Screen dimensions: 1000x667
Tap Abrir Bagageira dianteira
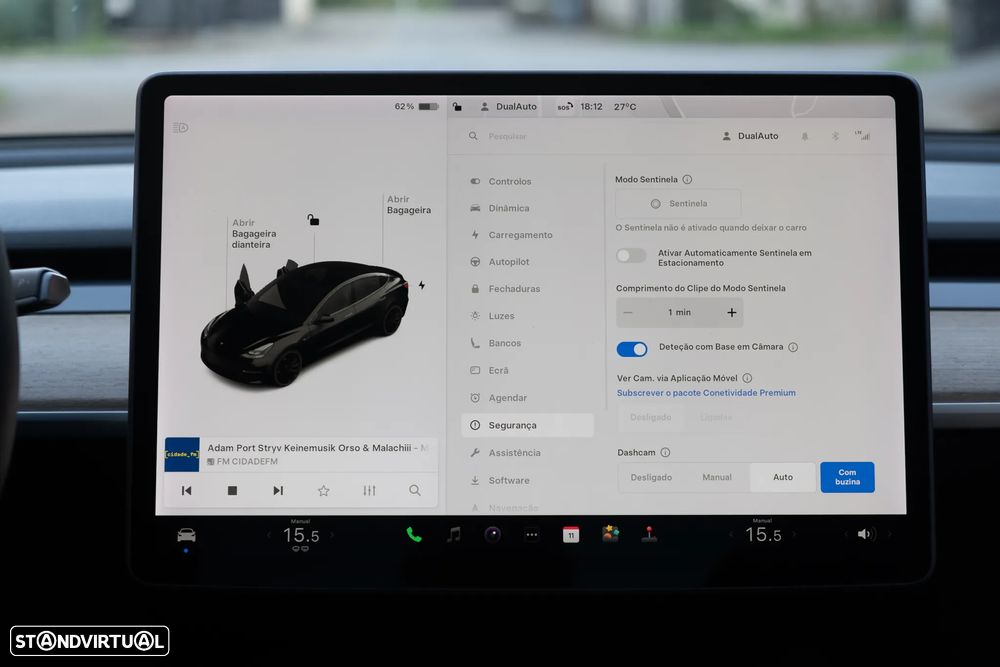[254, 233]
